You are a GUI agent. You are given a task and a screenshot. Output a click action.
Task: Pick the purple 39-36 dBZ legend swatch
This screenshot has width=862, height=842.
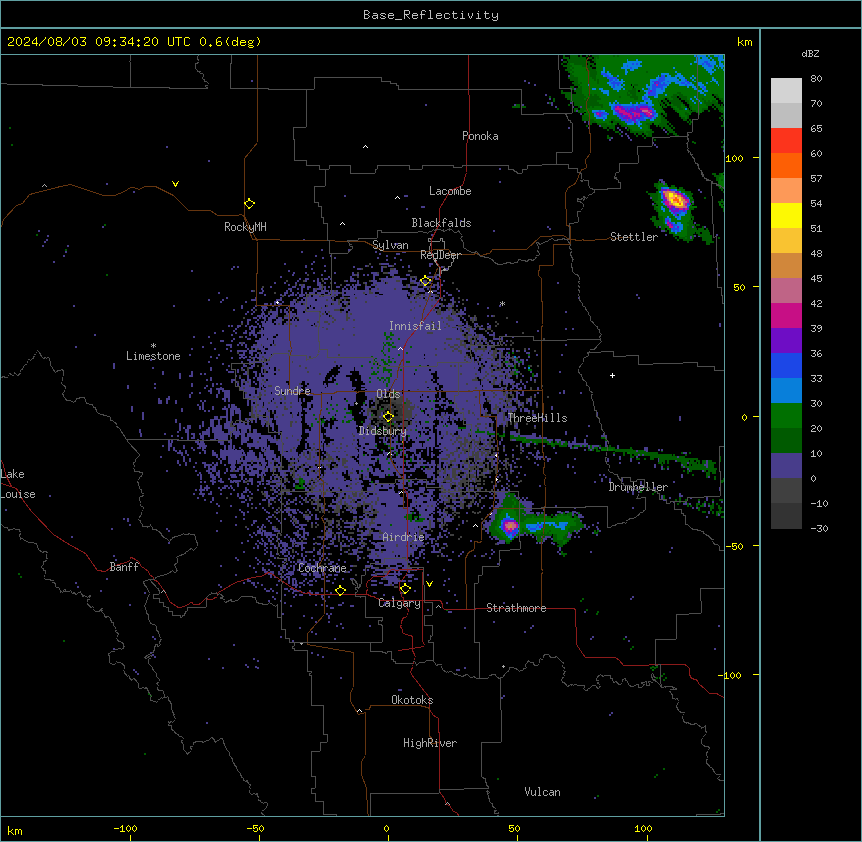(x=786, y=340)
